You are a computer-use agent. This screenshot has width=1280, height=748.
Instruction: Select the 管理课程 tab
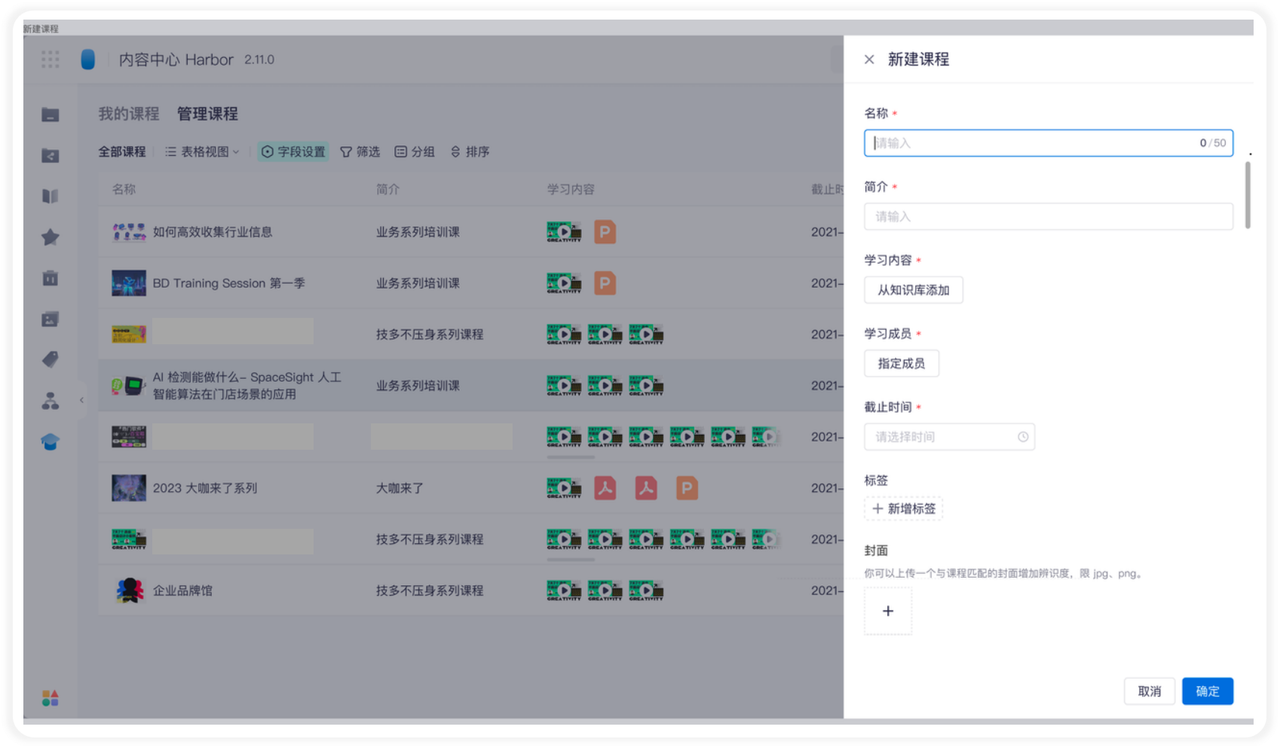pos(207,114)
